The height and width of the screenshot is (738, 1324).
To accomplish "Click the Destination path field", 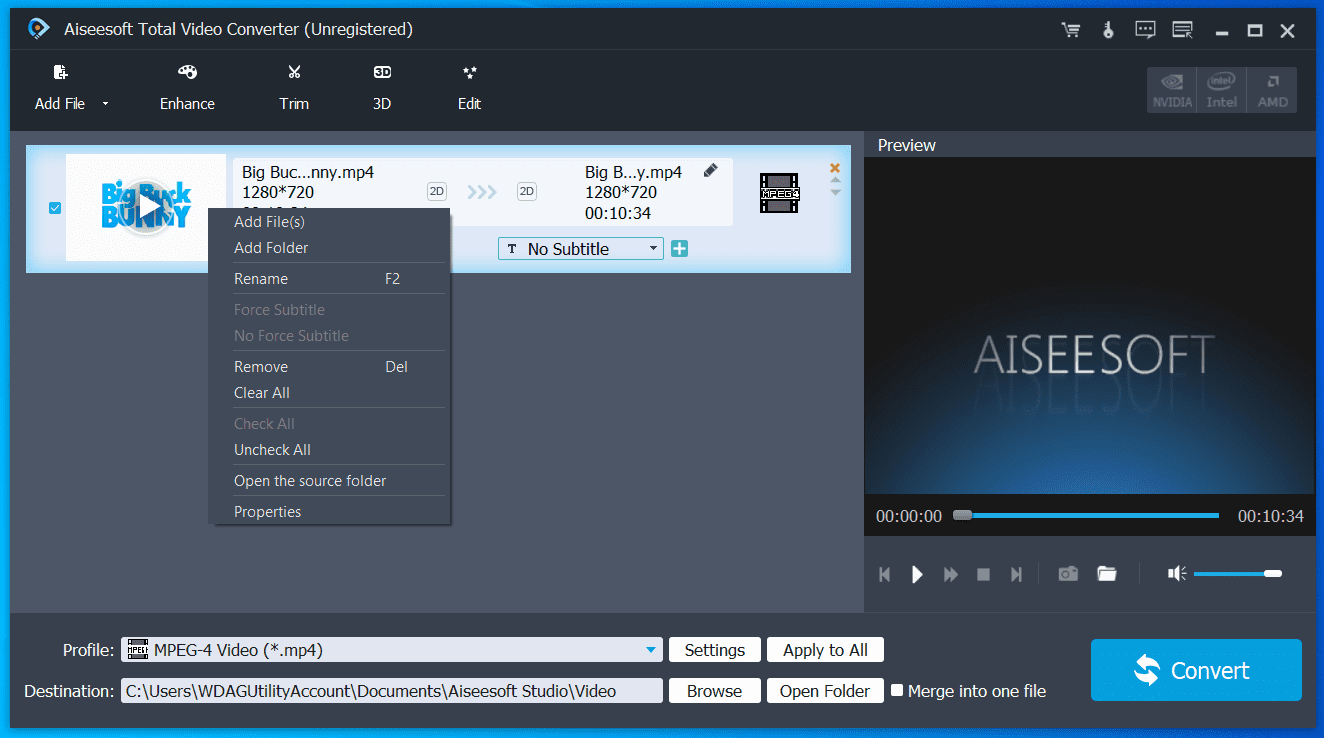I will point(392,691).
